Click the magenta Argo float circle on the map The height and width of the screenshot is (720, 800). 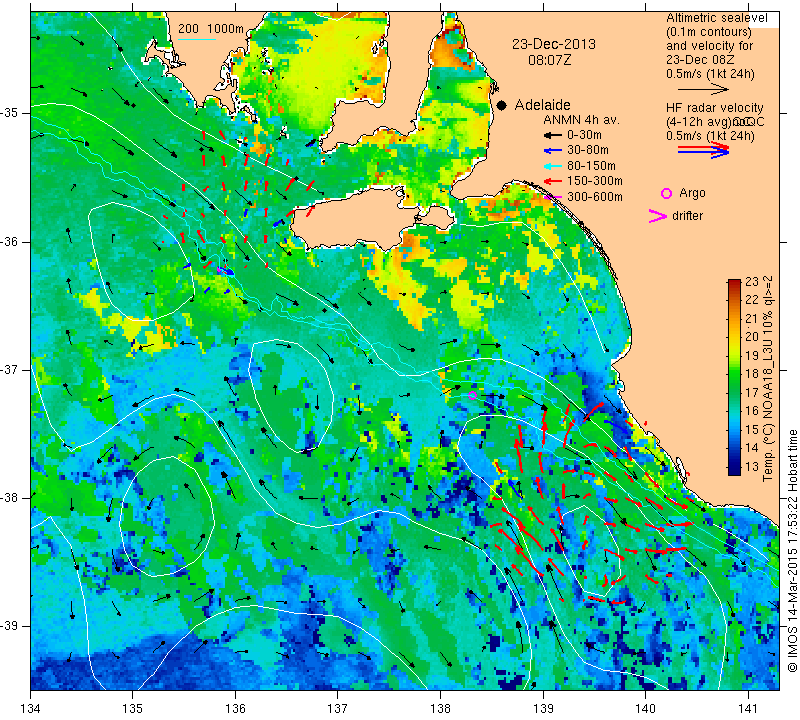click(472, 395)
